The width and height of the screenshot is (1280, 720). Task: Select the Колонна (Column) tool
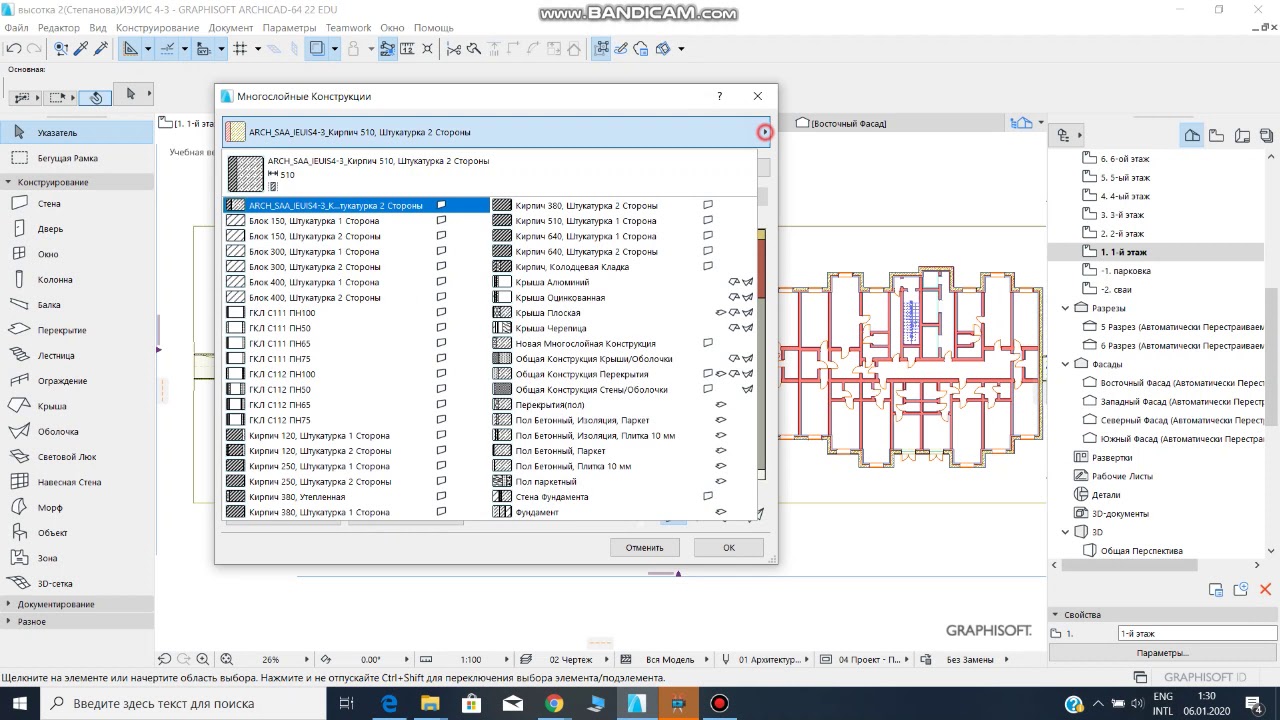click(x=54, y=280)
